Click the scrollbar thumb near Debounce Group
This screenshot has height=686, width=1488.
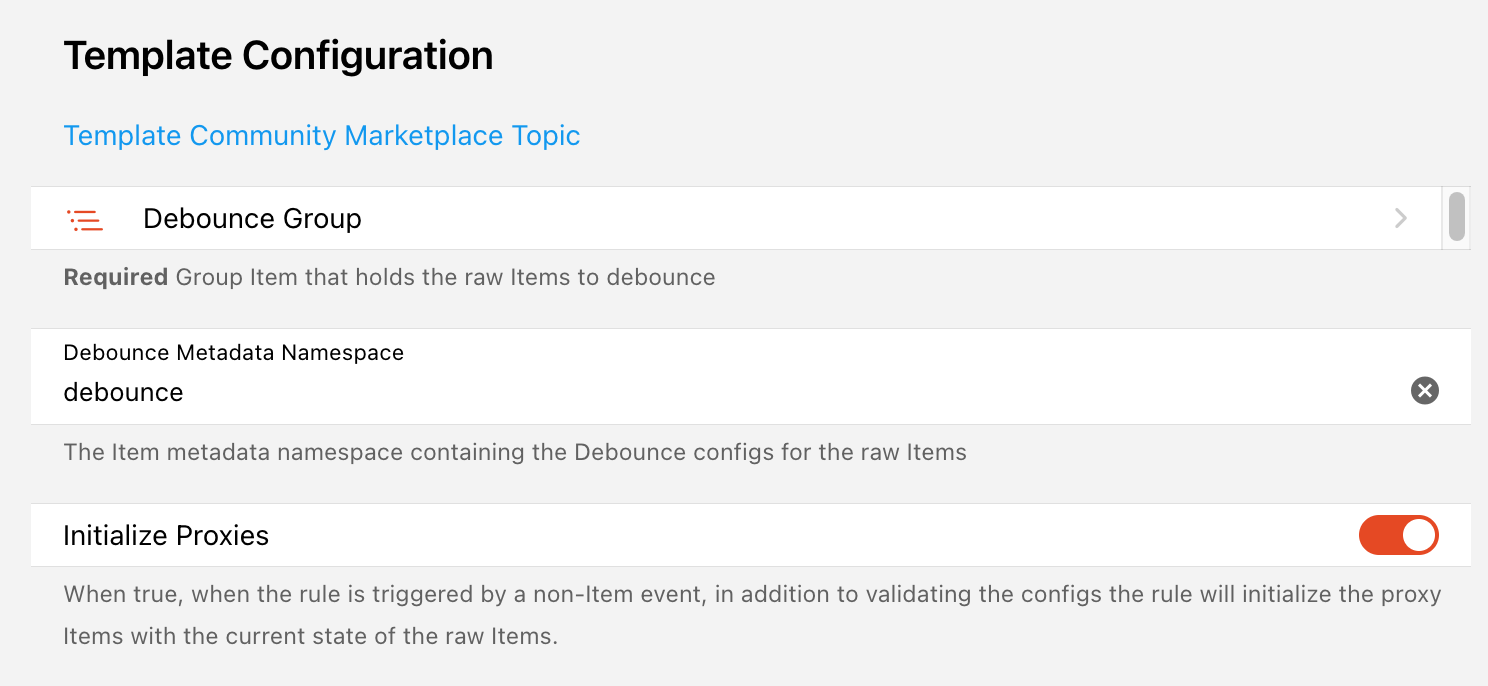pos(1457,217)
